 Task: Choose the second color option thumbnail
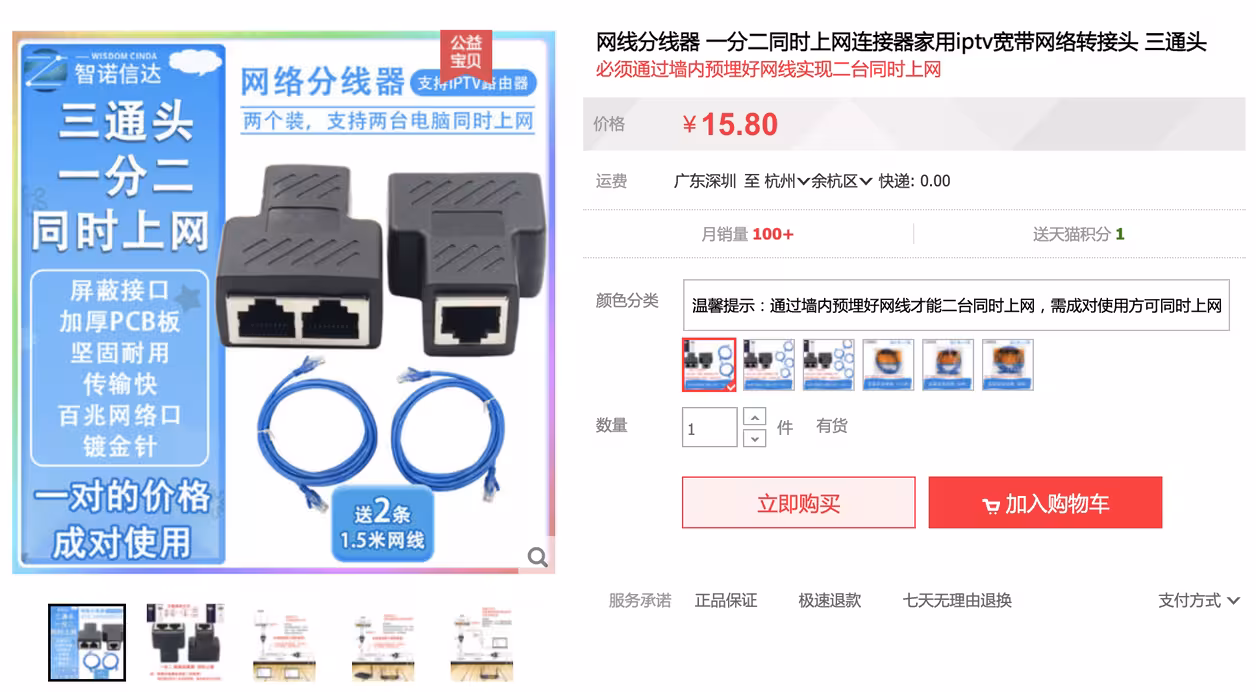pos(769,365)
